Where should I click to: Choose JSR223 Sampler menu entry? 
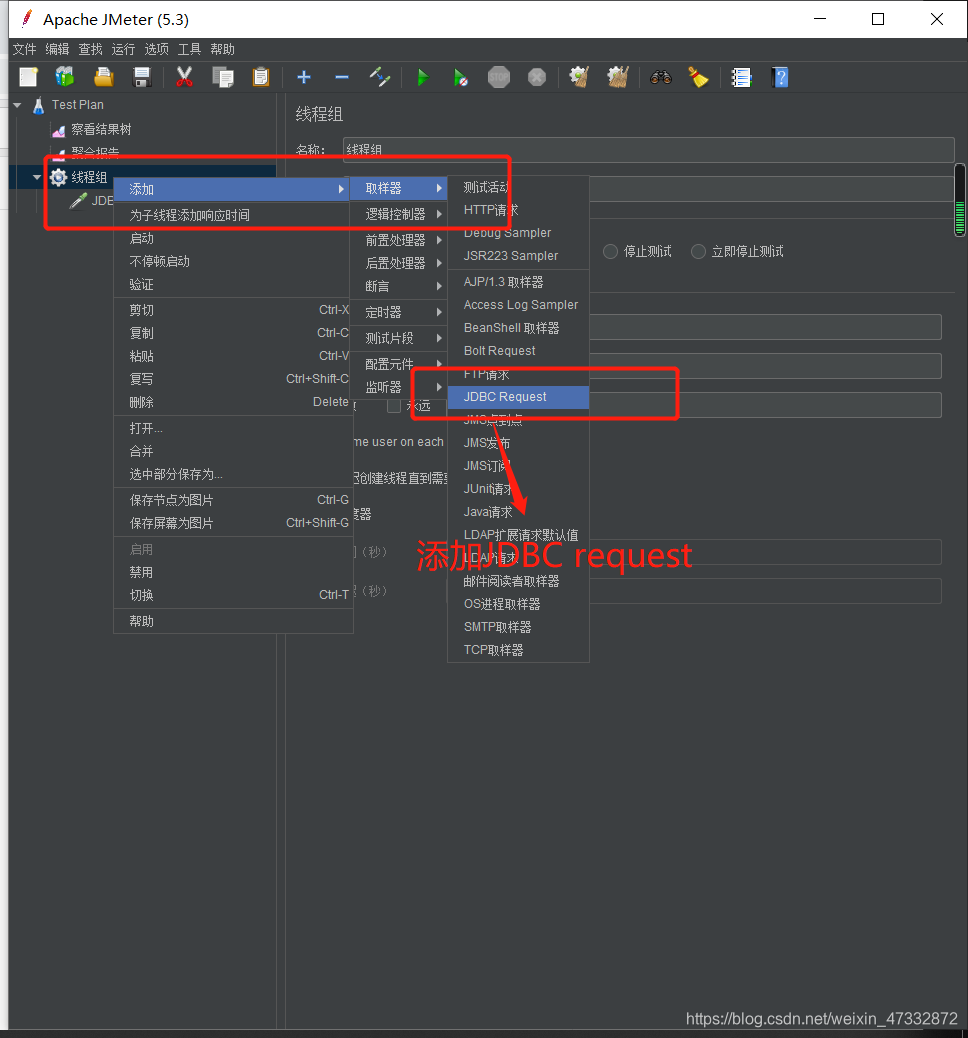click(x=518, y=256)
